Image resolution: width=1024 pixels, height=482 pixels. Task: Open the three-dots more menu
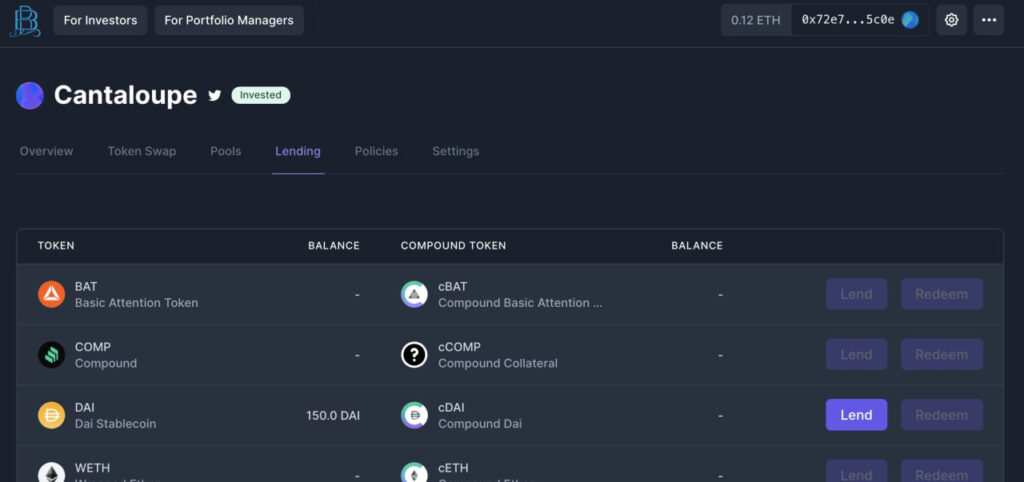tap(989, 20)
